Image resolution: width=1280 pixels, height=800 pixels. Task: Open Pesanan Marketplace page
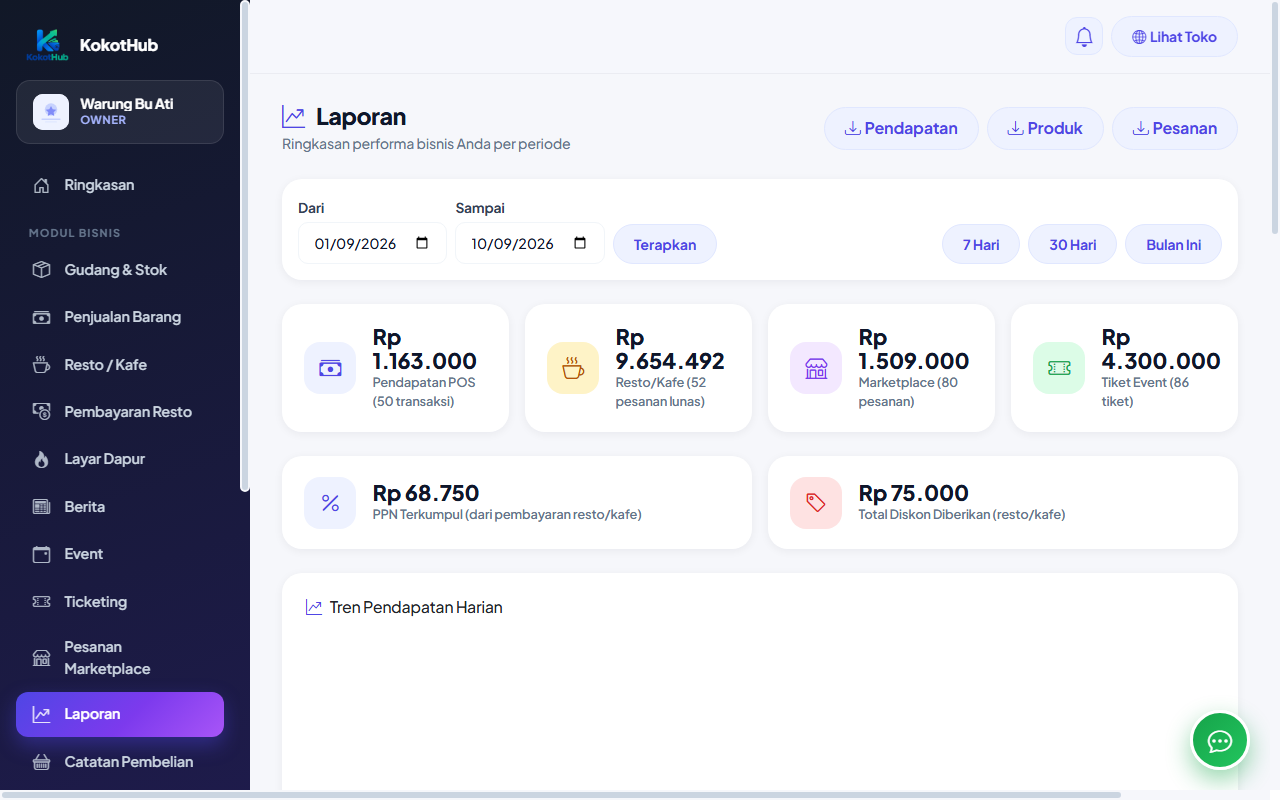point(120,658)
